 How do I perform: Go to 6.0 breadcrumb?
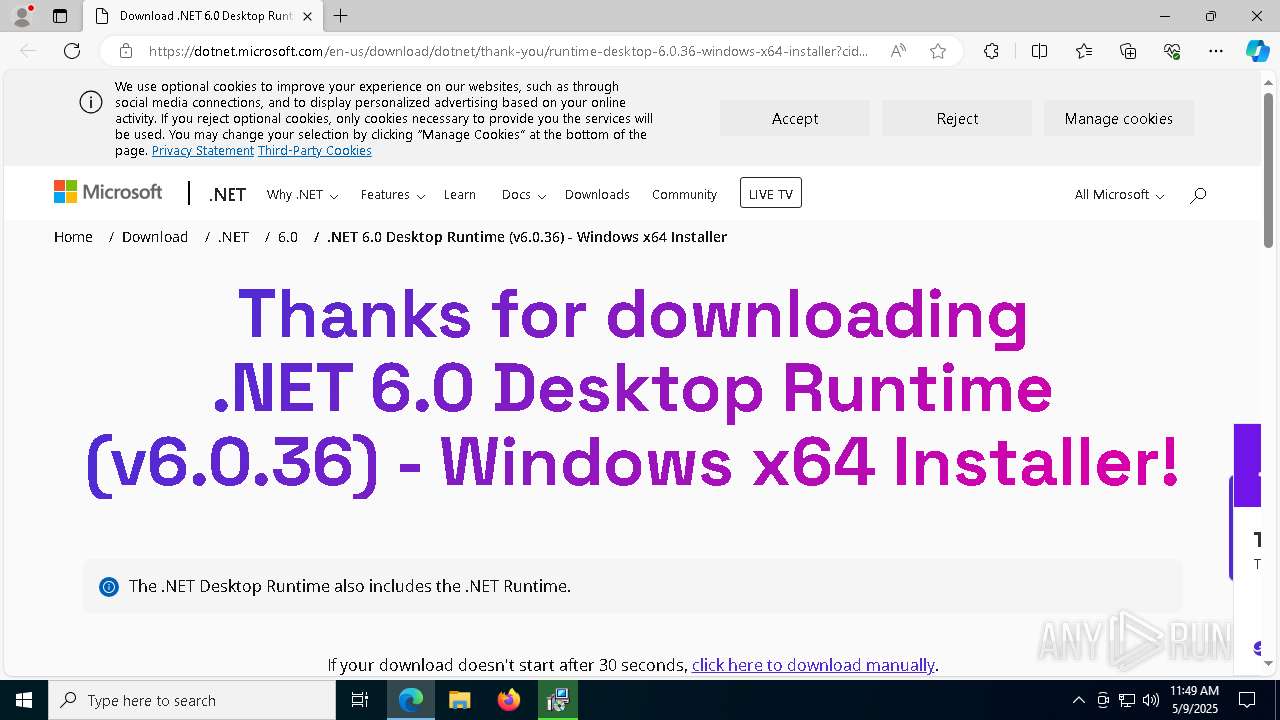tap(288, 237)
